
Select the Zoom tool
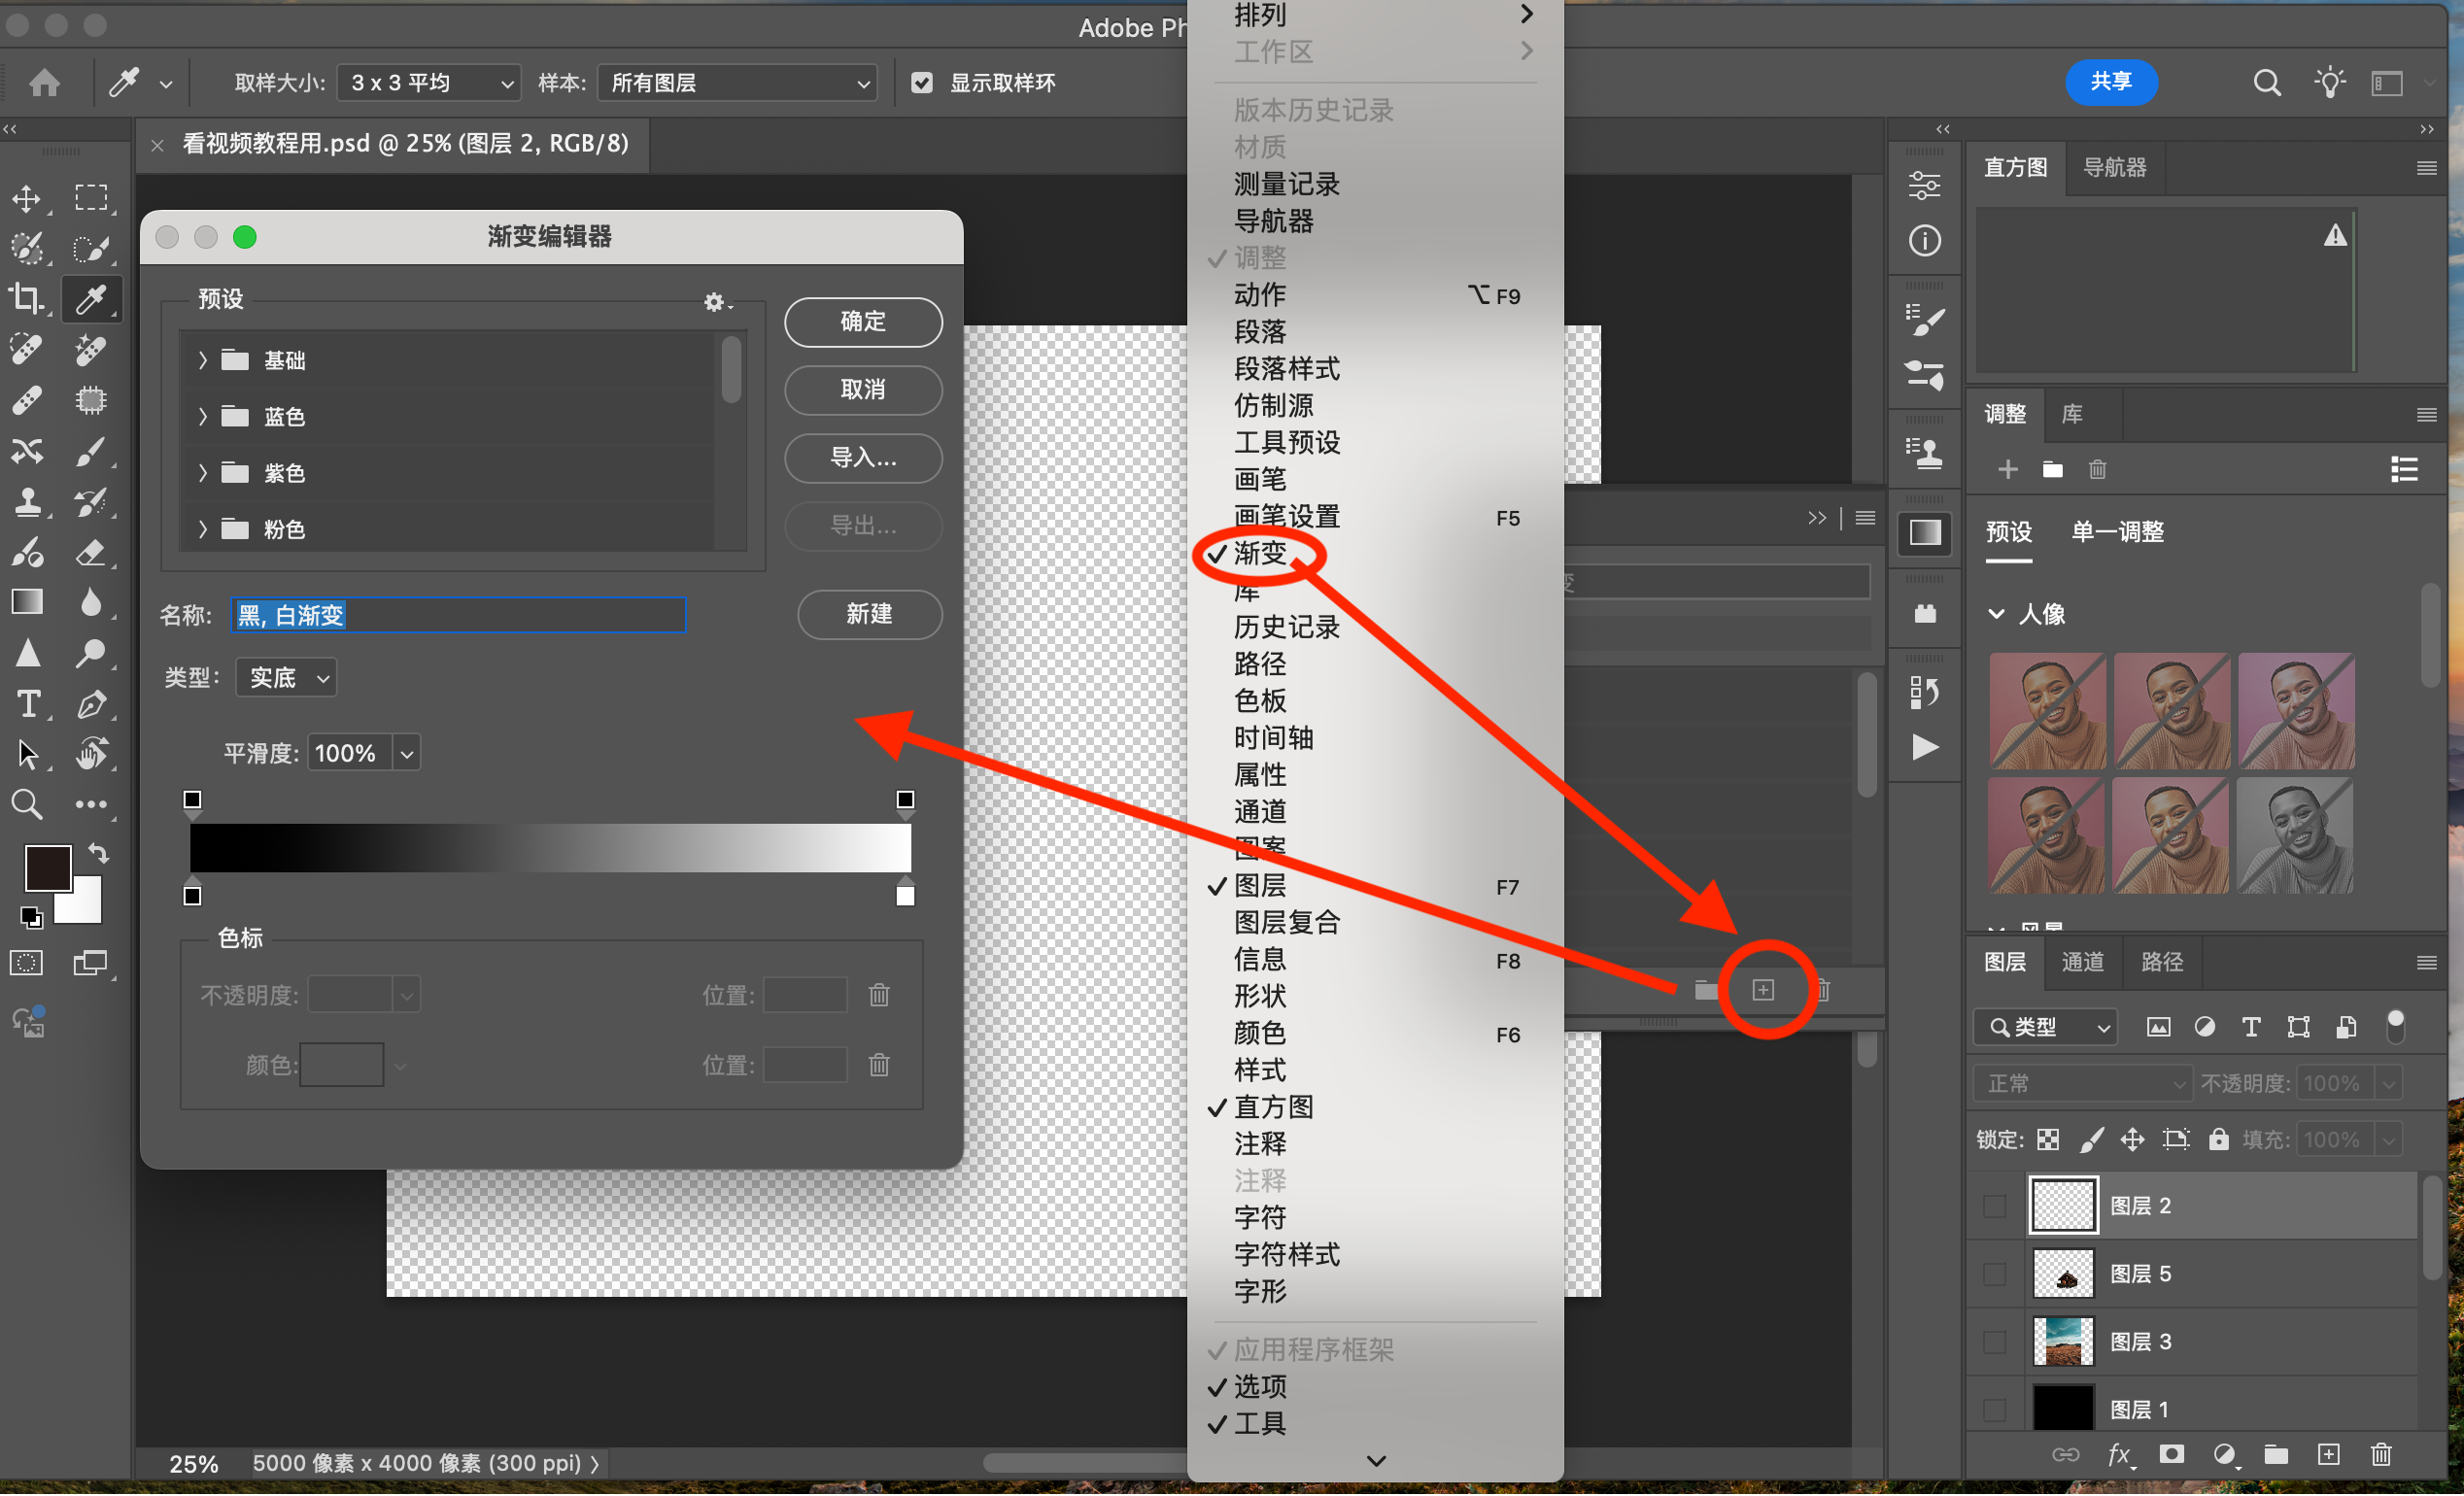tap(27, 804)
